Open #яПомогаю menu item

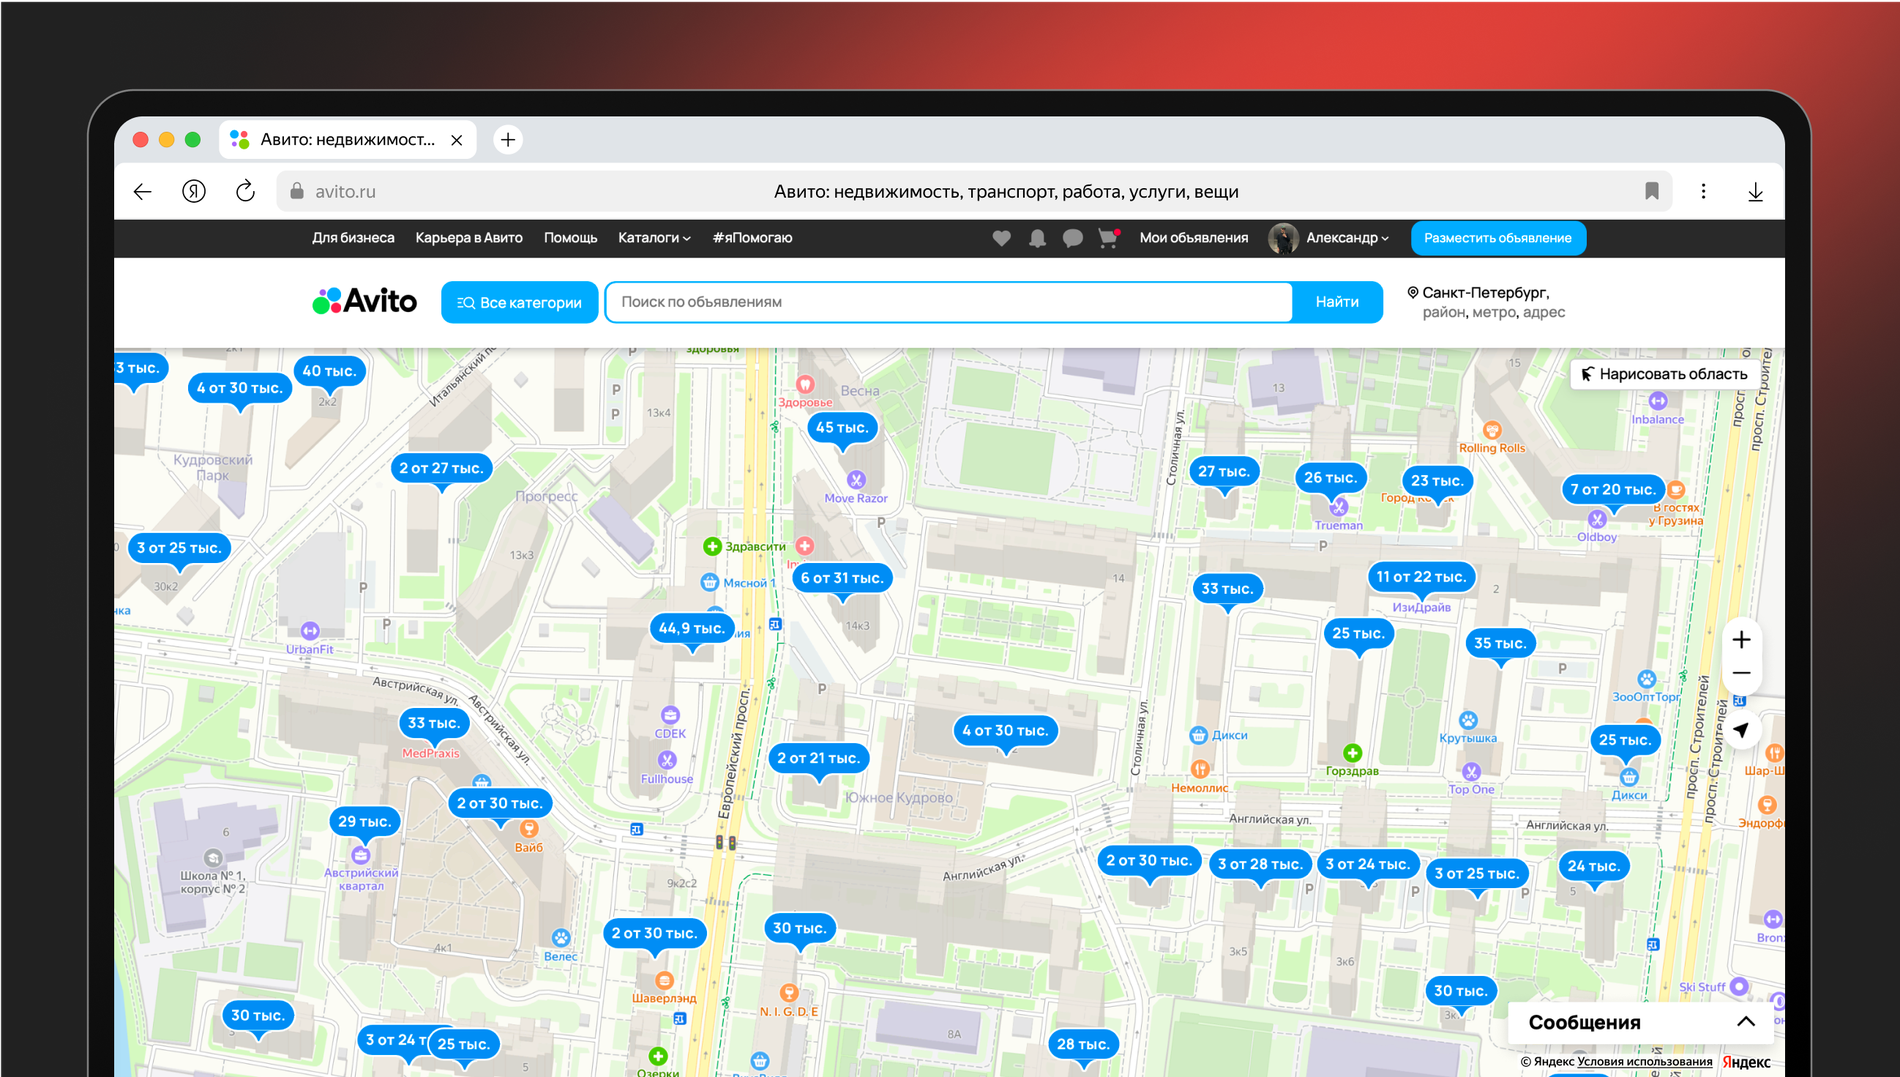[x=752, y=238]
